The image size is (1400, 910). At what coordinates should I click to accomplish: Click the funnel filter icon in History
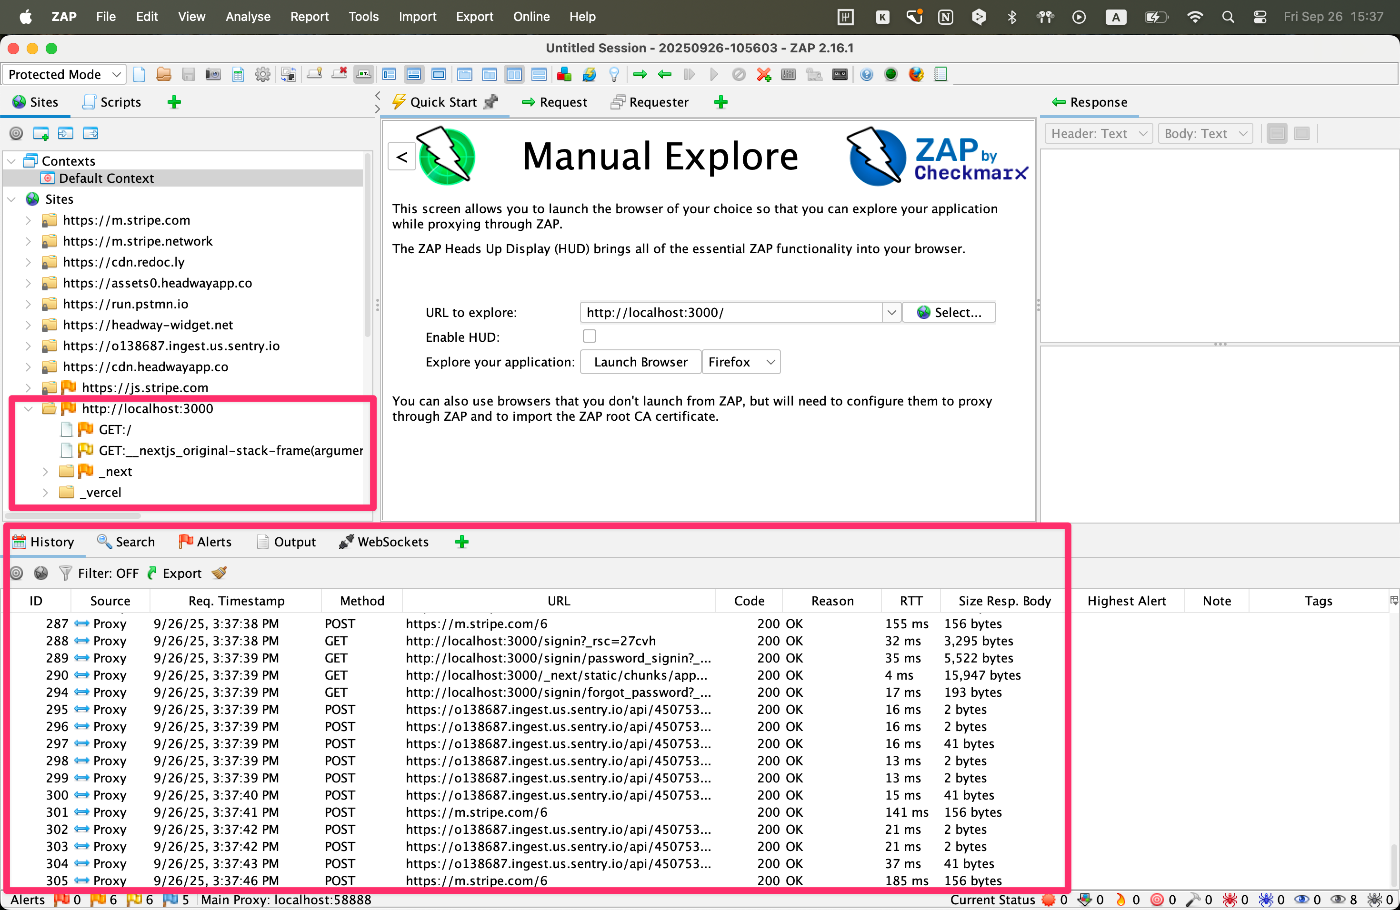click(65, 573)
